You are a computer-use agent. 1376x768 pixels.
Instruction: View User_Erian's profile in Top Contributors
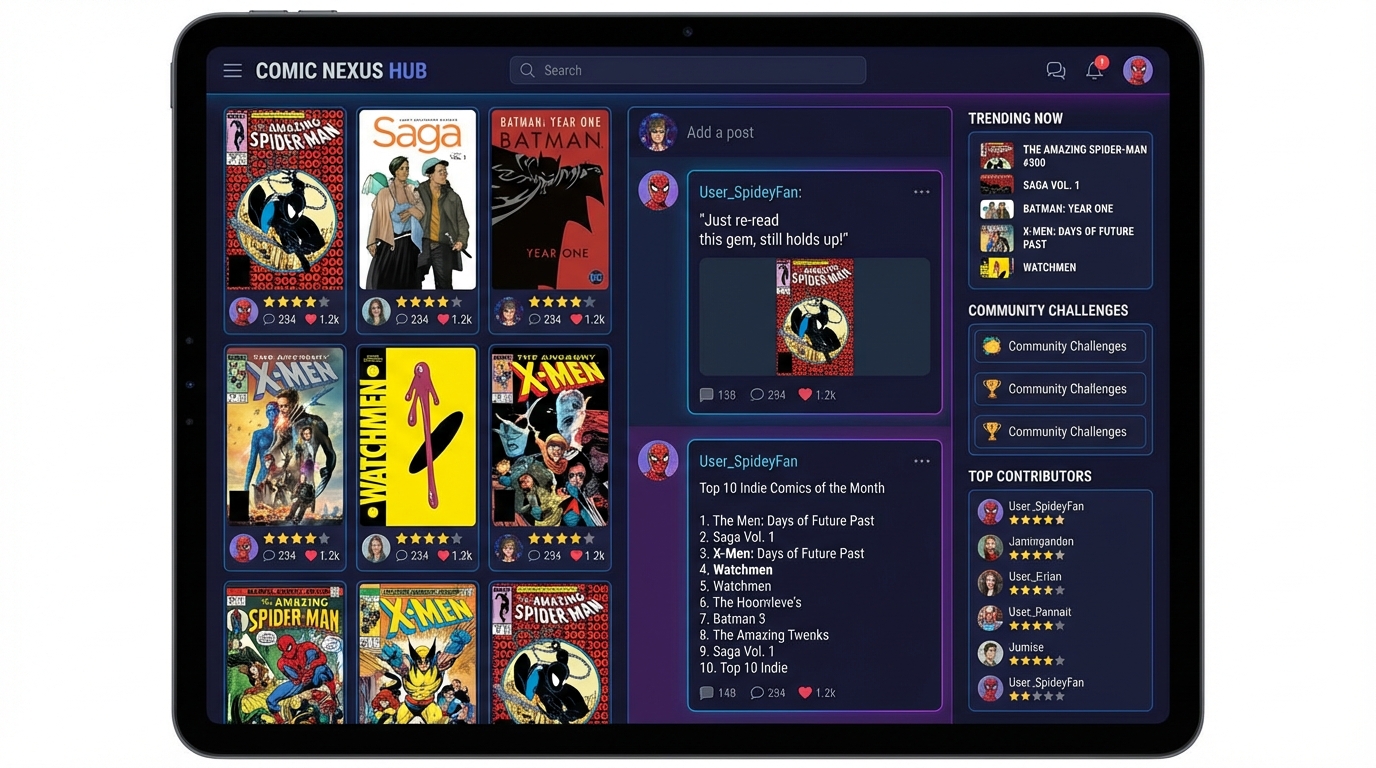click(x=1035, y=577)
